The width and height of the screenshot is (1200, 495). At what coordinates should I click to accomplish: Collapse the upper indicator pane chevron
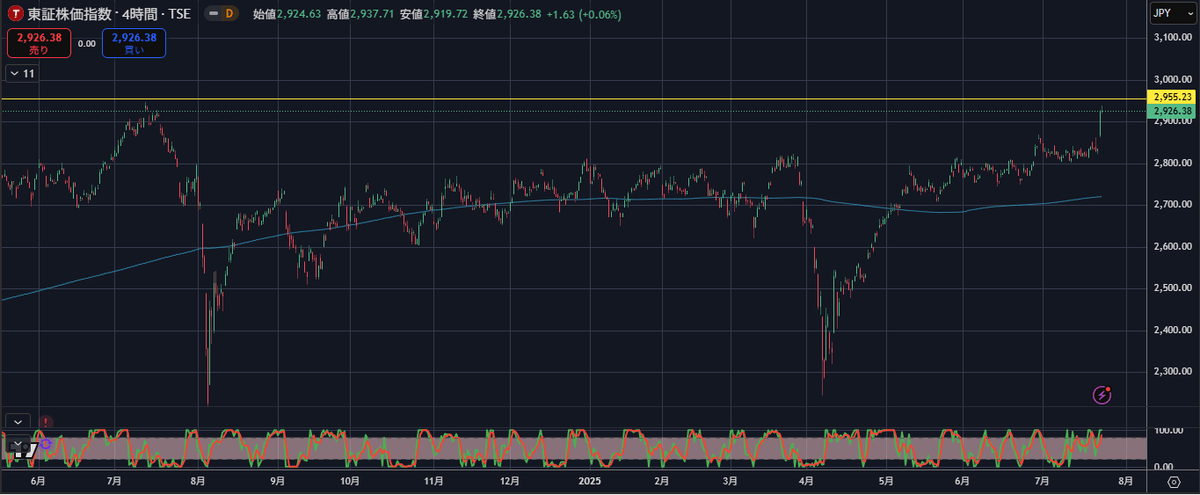click(17, 422)
